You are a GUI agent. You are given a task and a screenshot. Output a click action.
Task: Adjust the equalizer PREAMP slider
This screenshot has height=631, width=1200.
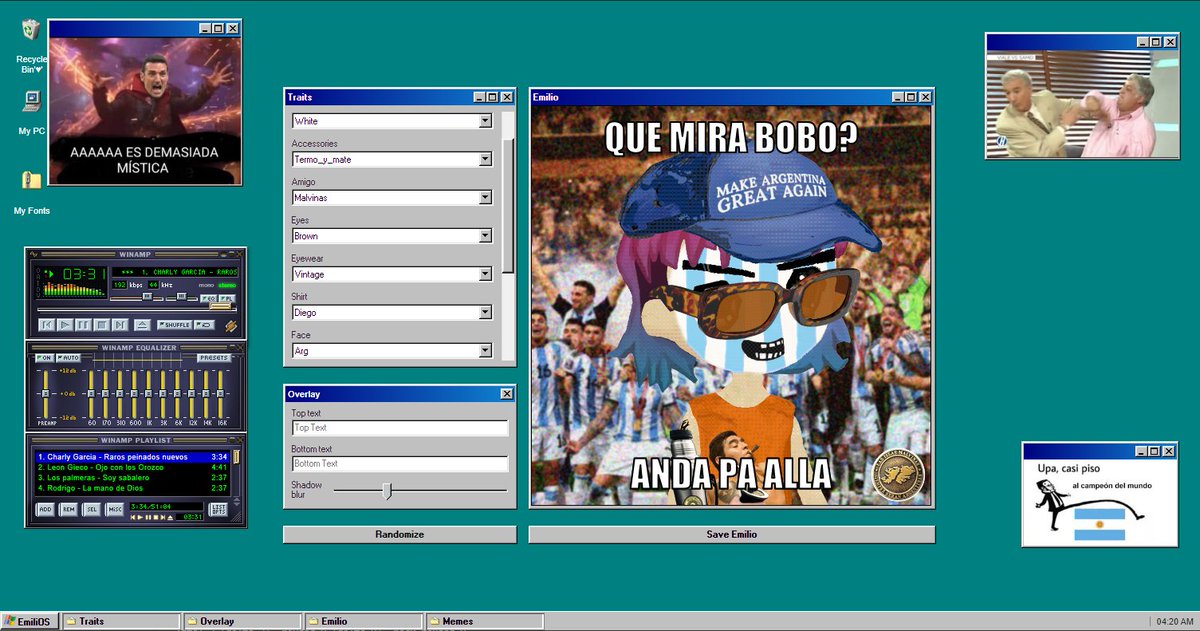[x=46, y=394]
